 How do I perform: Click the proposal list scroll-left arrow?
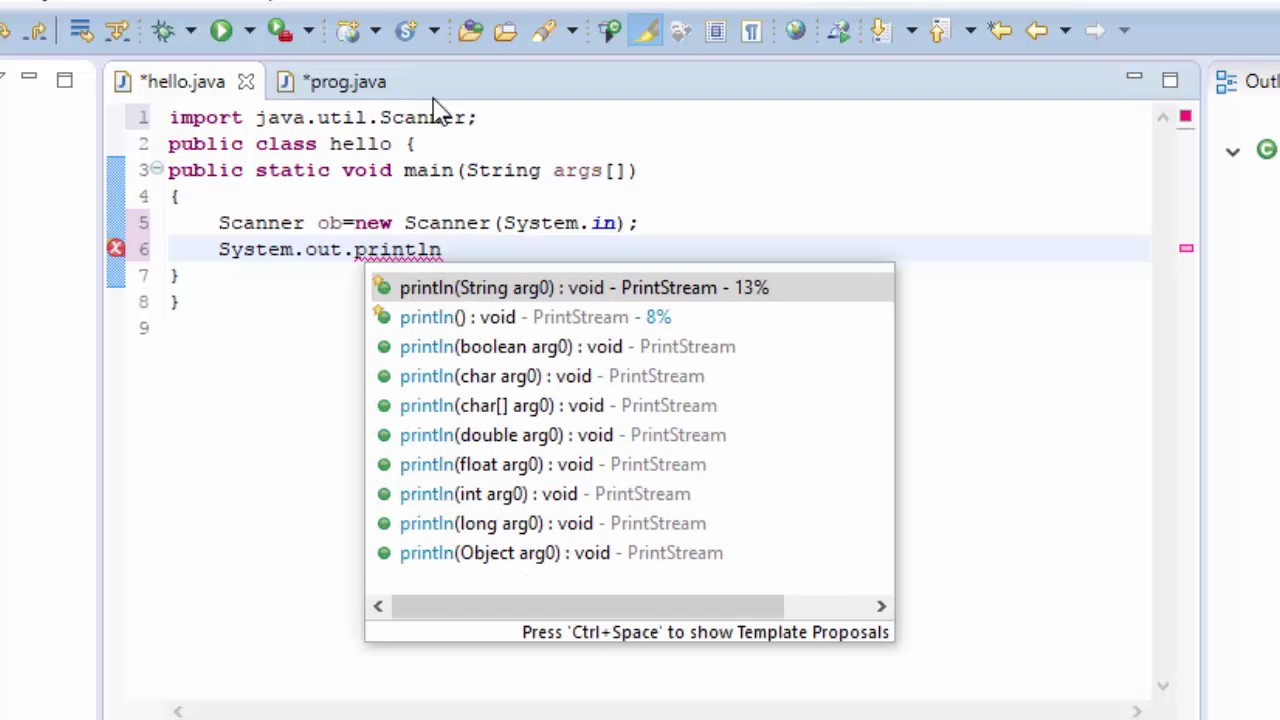[378, 606]
